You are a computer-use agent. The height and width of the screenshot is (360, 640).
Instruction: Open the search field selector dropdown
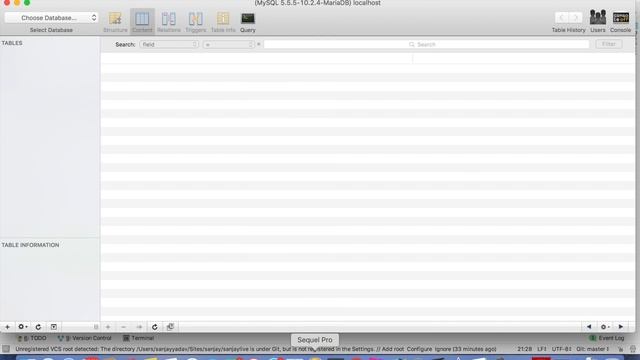[169, 44]
